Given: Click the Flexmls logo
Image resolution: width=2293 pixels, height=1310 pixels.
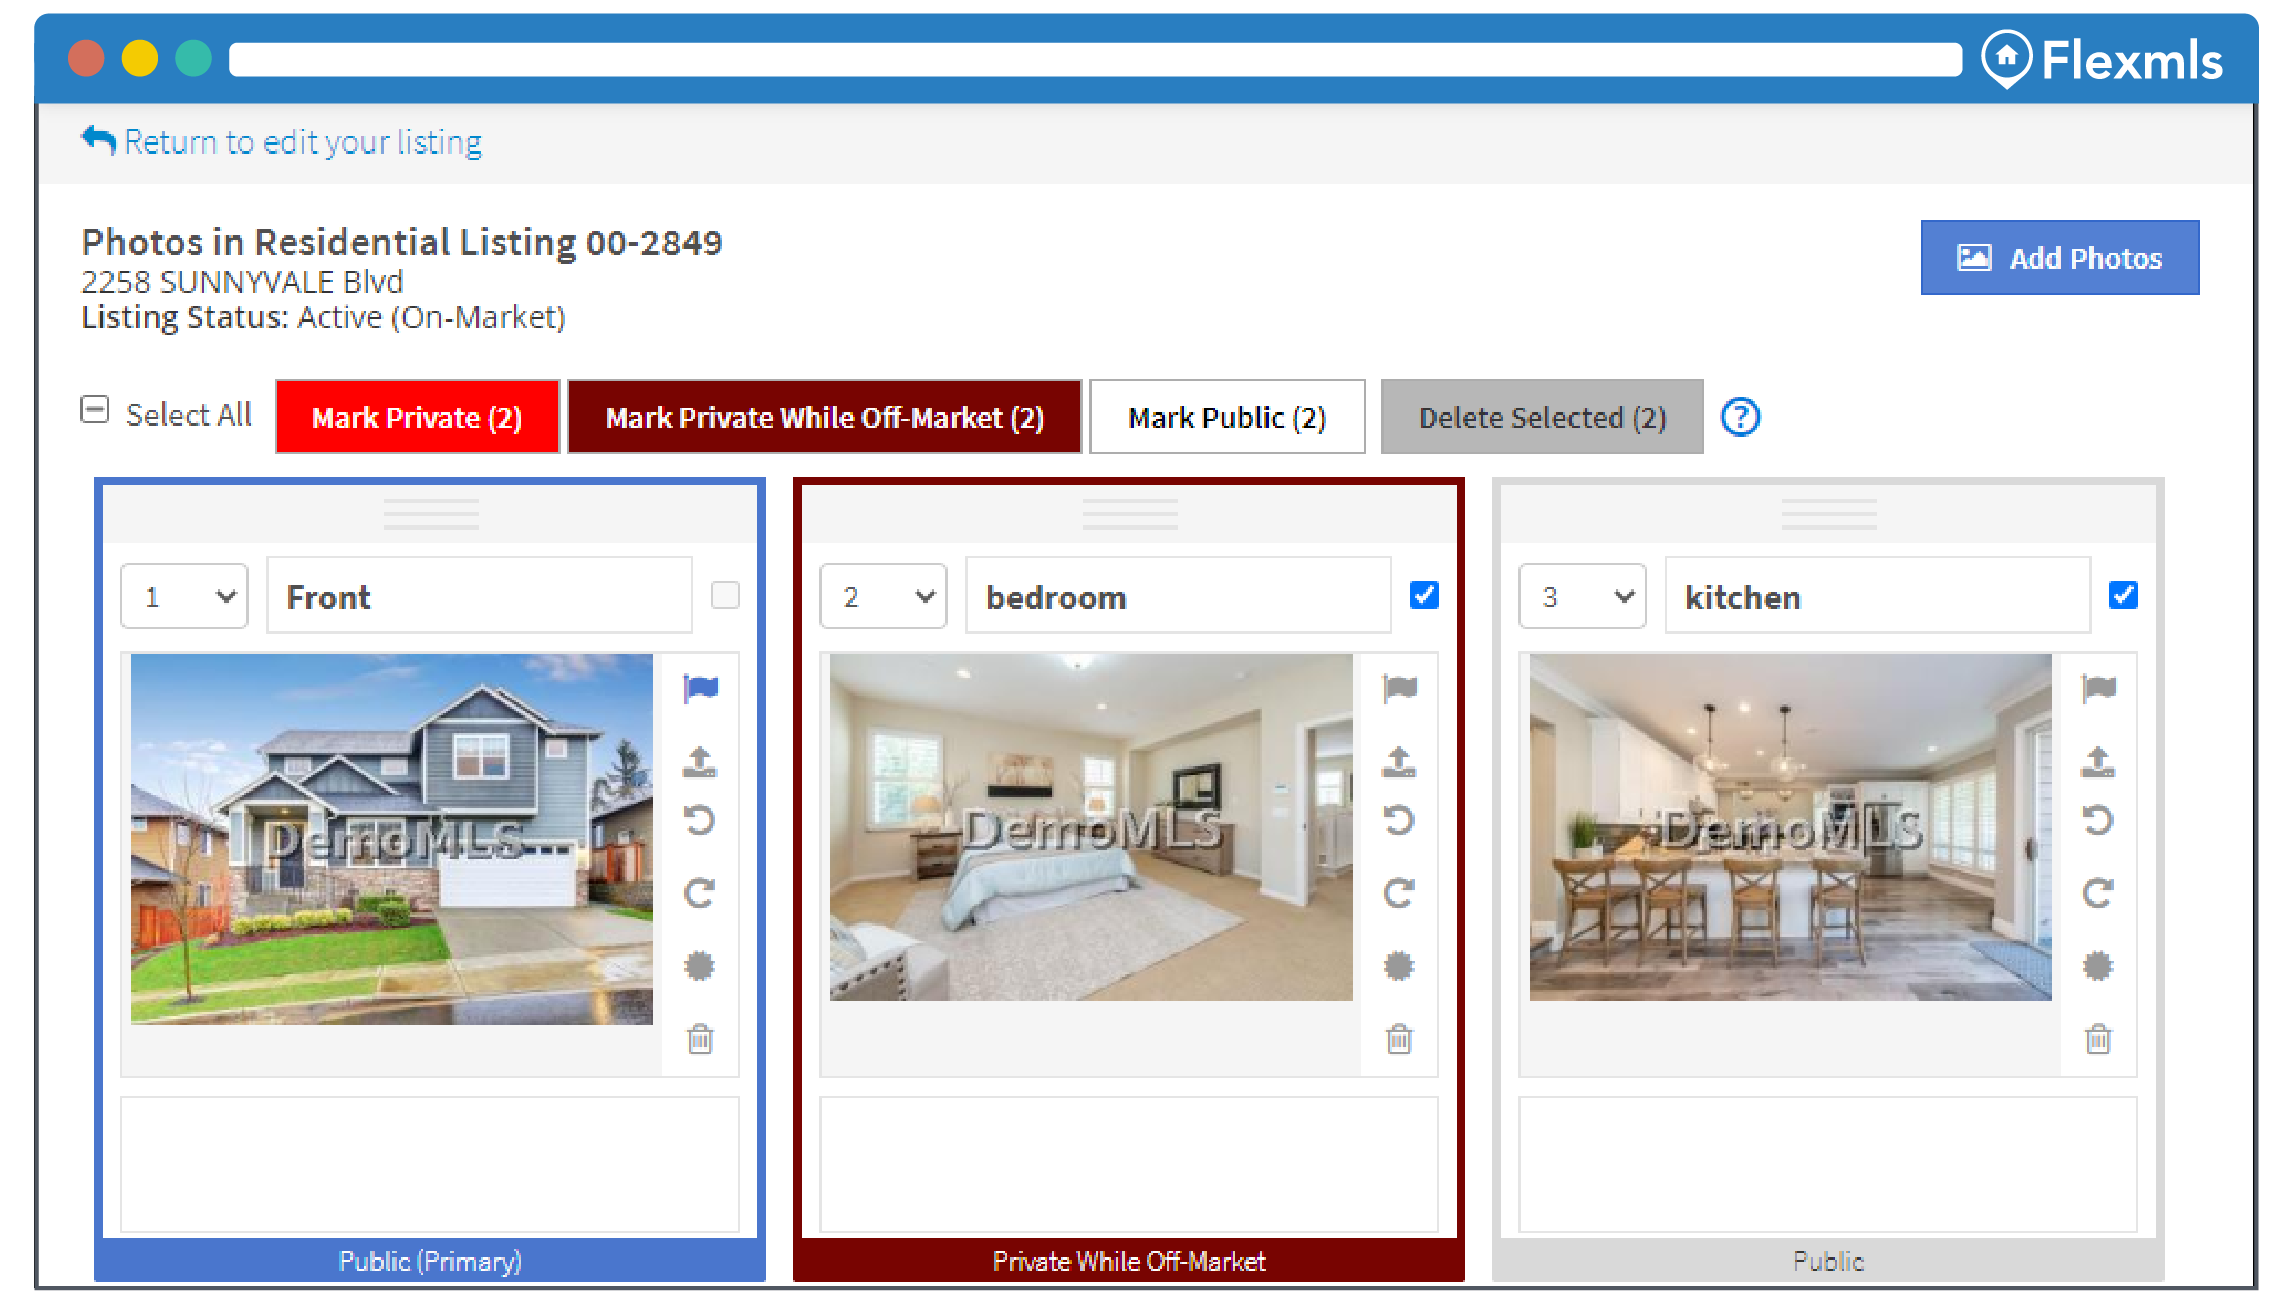Looking at the screenshot, I should point(2102,60).
